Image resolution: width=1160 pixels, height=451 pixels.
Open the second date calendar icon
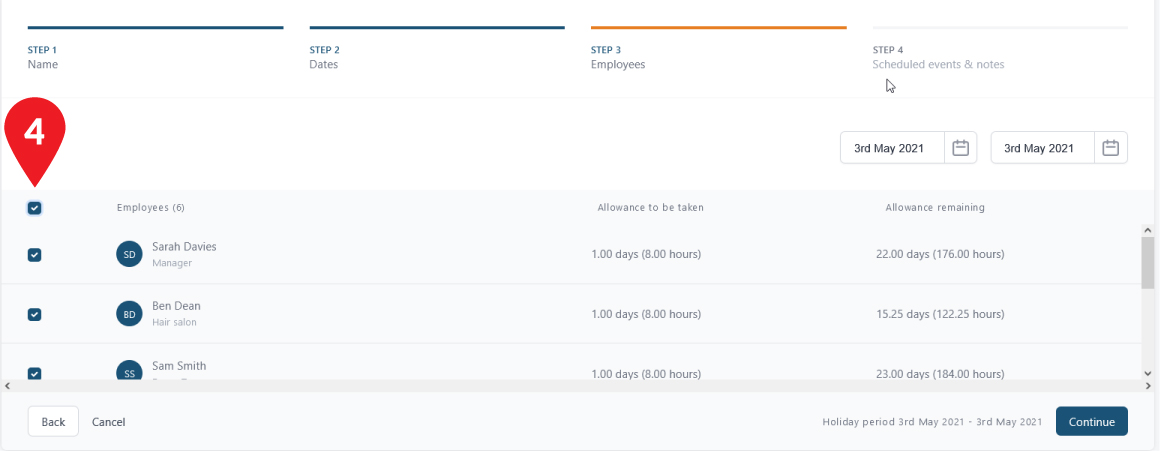[1110, 148]
